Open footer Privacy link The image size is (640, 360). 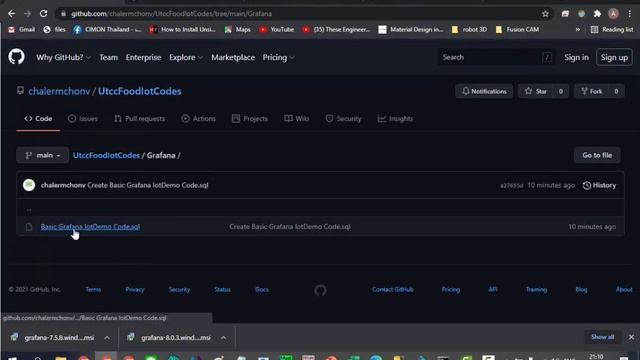[135, 289]
